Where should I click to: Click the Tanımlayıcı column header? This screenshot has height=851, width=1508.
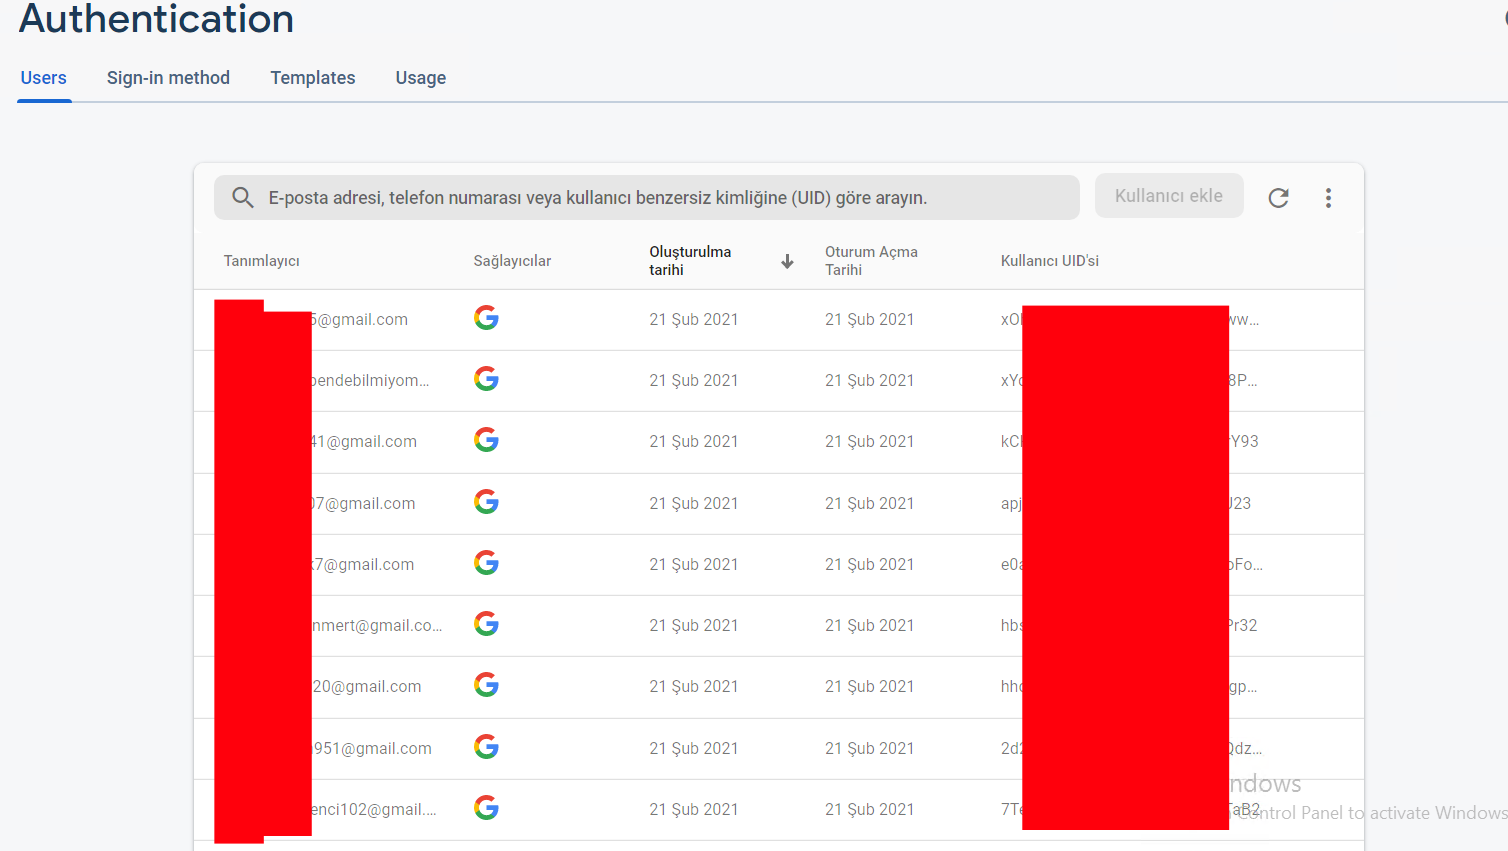coord(262,261)
